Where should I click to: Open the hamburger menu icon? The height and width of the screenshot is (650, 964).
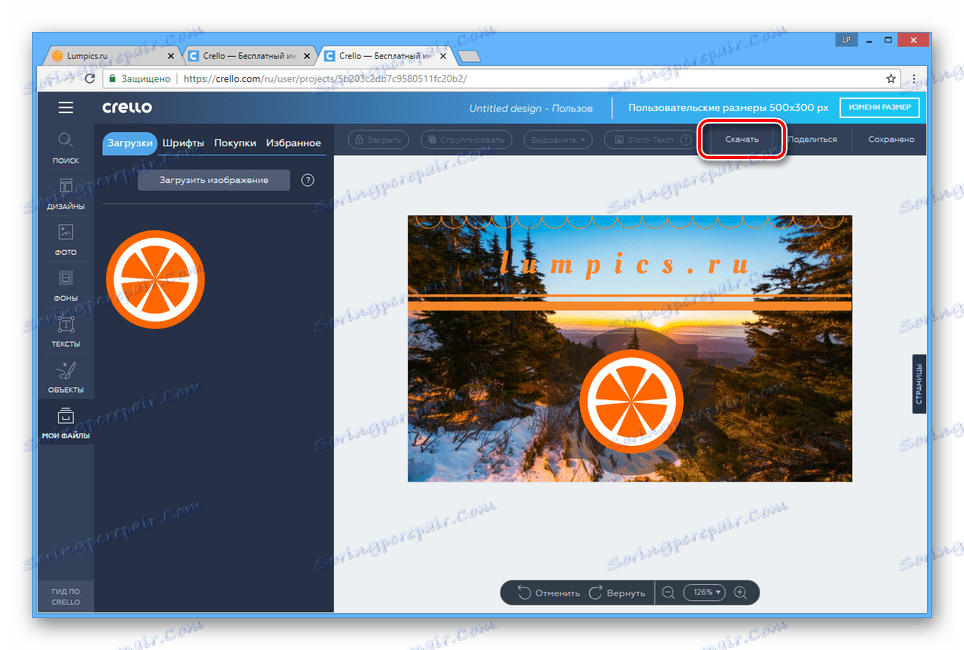[x=66, y=108]
